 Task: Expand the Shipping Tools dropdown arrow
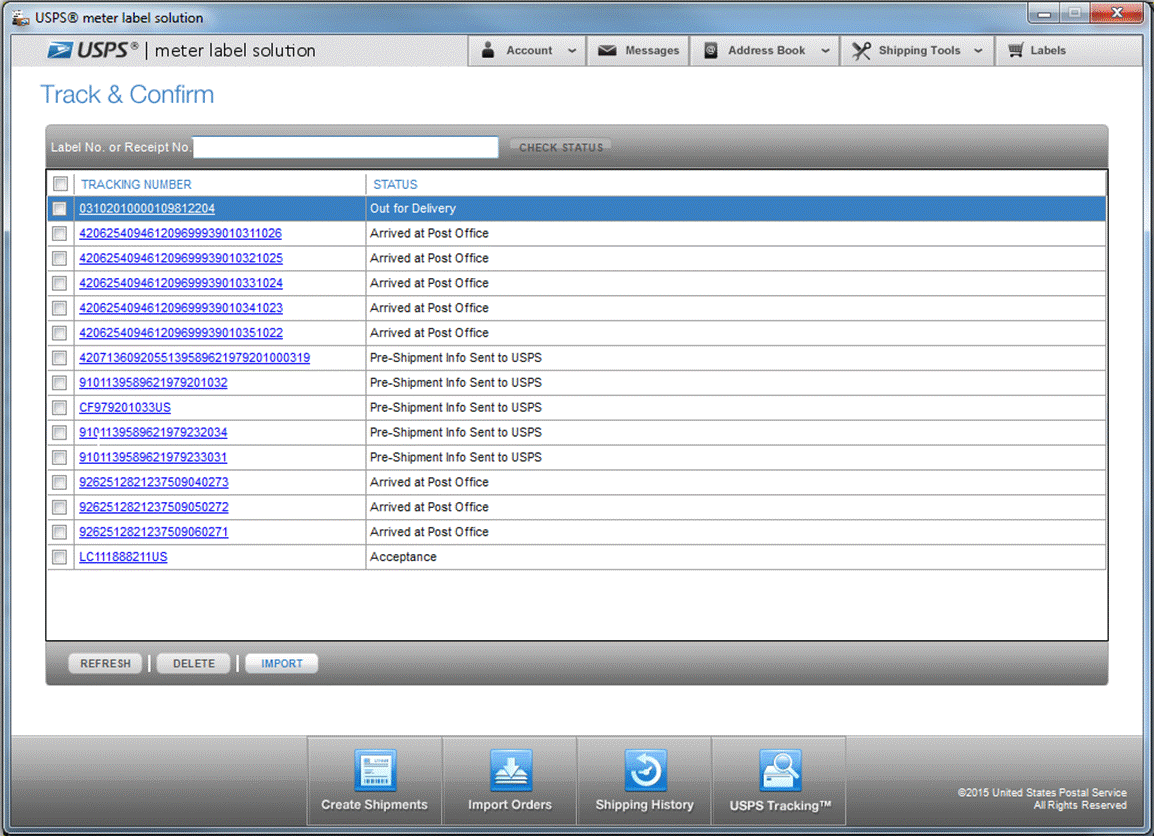pos(978,51)
